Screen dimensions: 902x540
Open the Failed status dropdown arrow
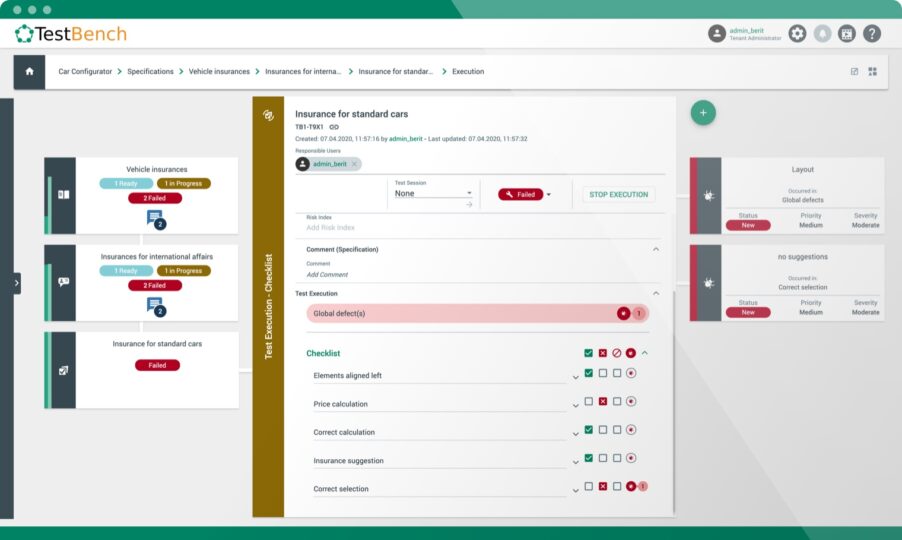coord(549,195)
